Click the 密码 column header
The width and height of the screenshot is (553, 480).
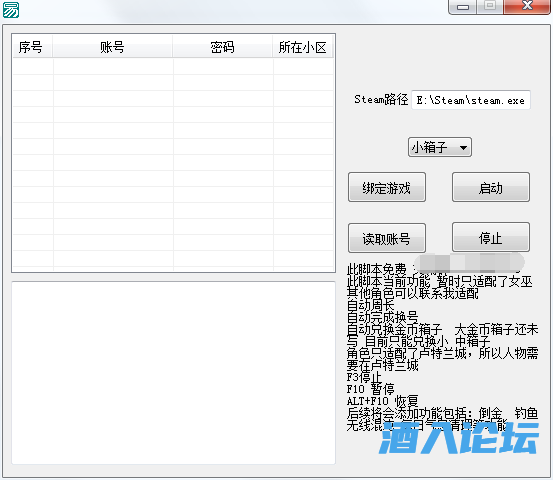[x=223, y=47]
